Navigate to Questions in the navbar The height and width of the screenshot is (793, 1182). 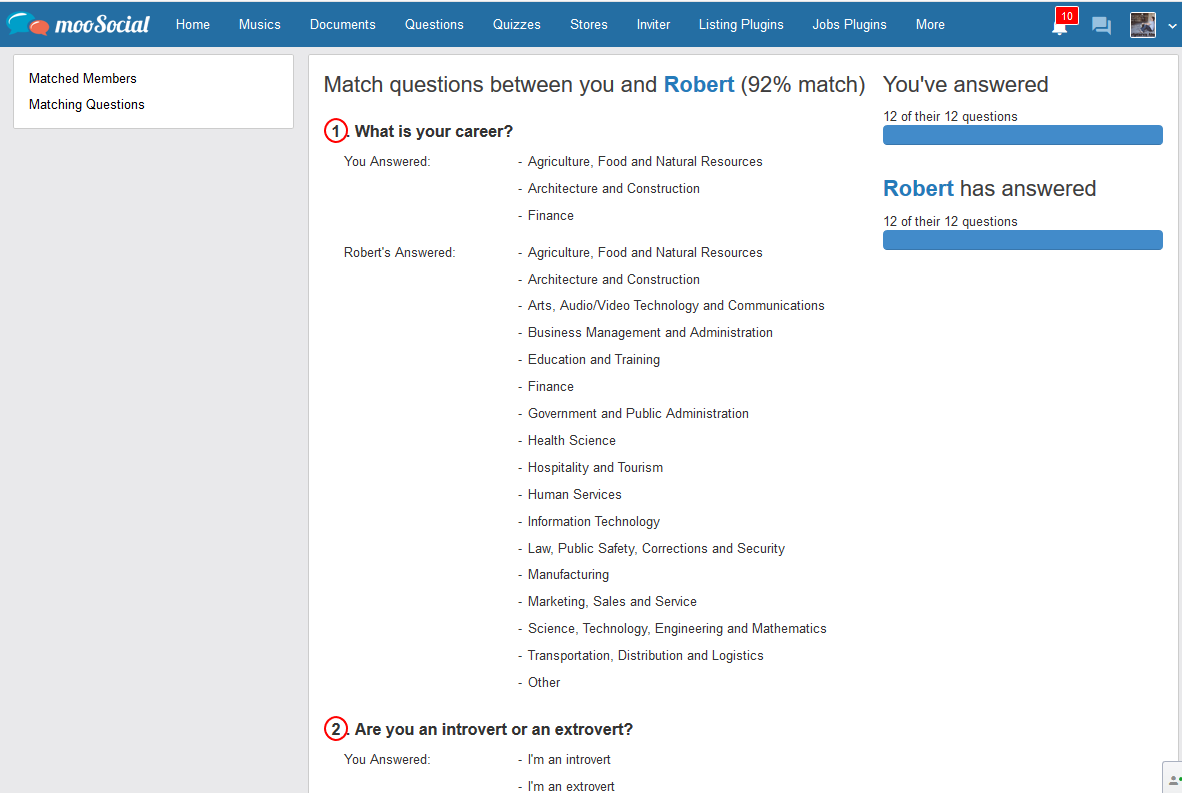[x=434, y=24]
